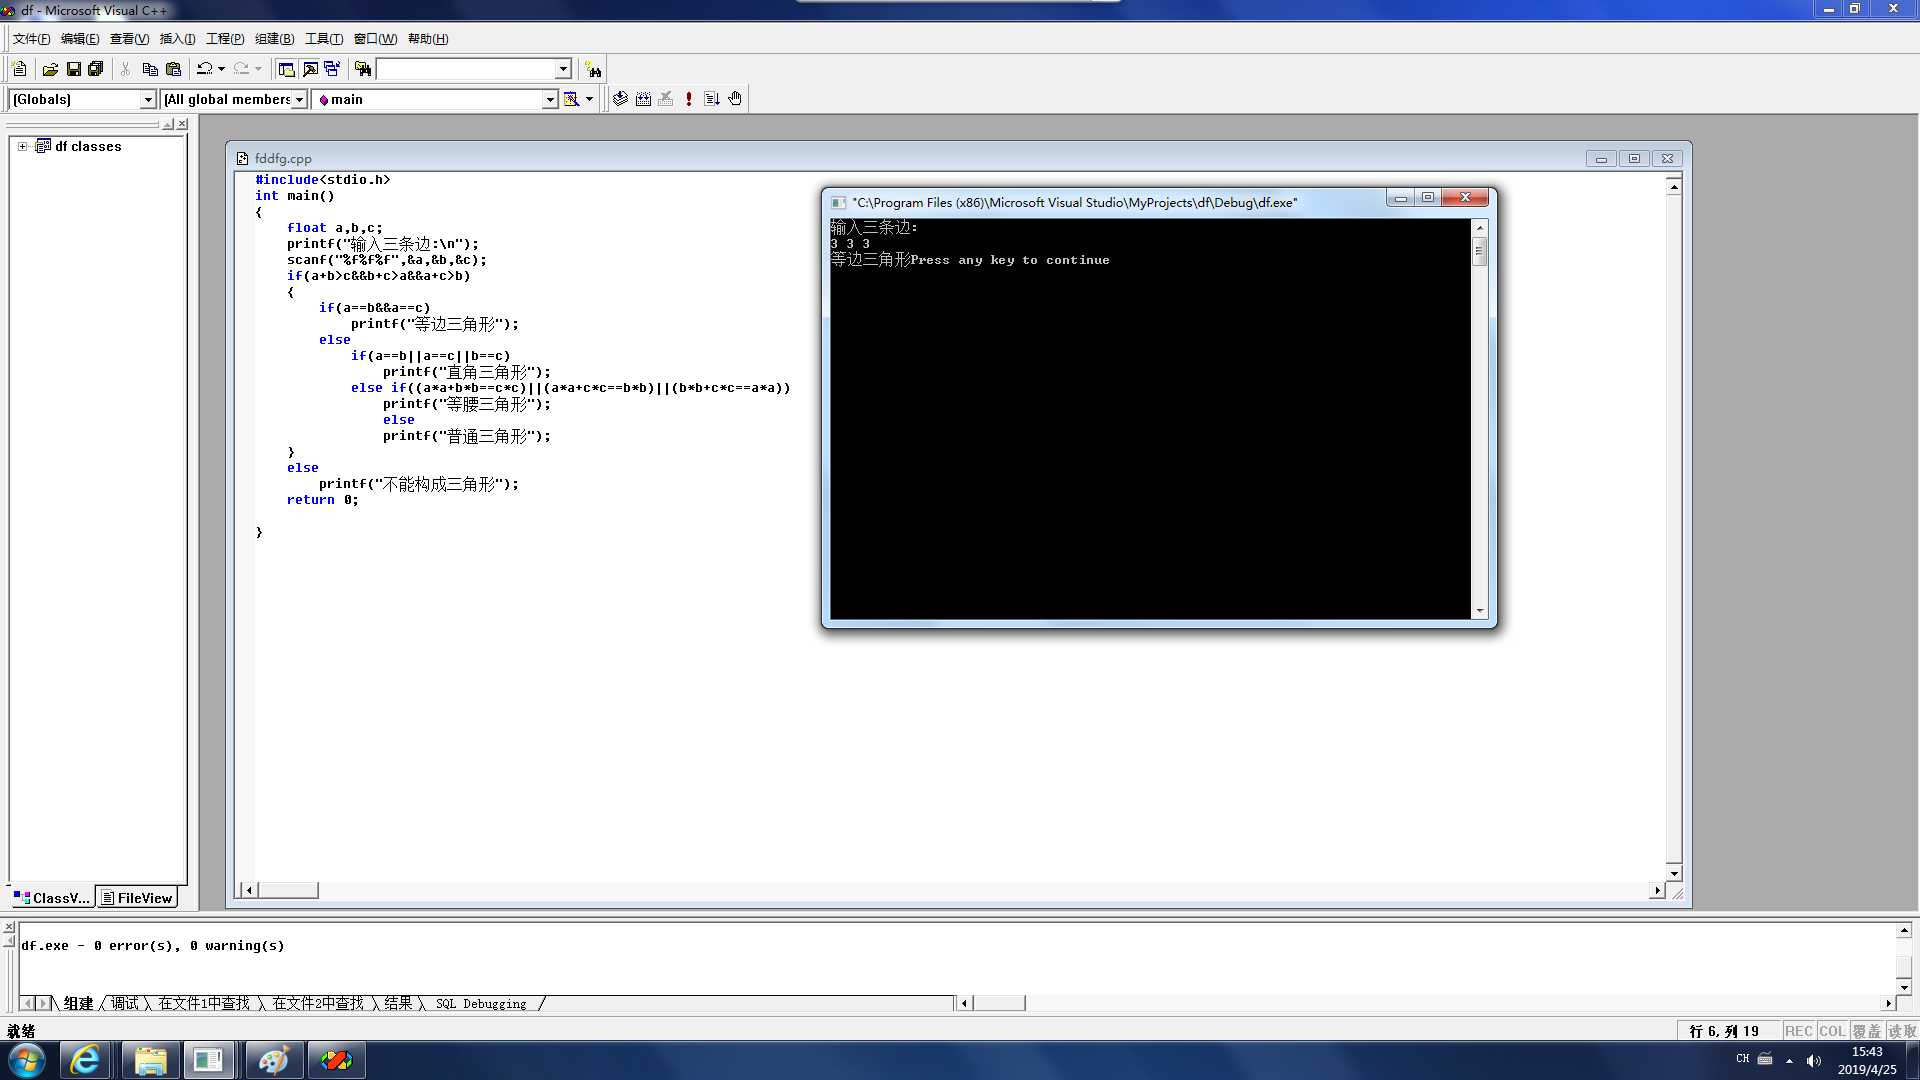The width and height of the screenshot is (1920, 1080).
Task: Click the editor horizontal scrollbar thumb
Action: [x=288, y=890]
